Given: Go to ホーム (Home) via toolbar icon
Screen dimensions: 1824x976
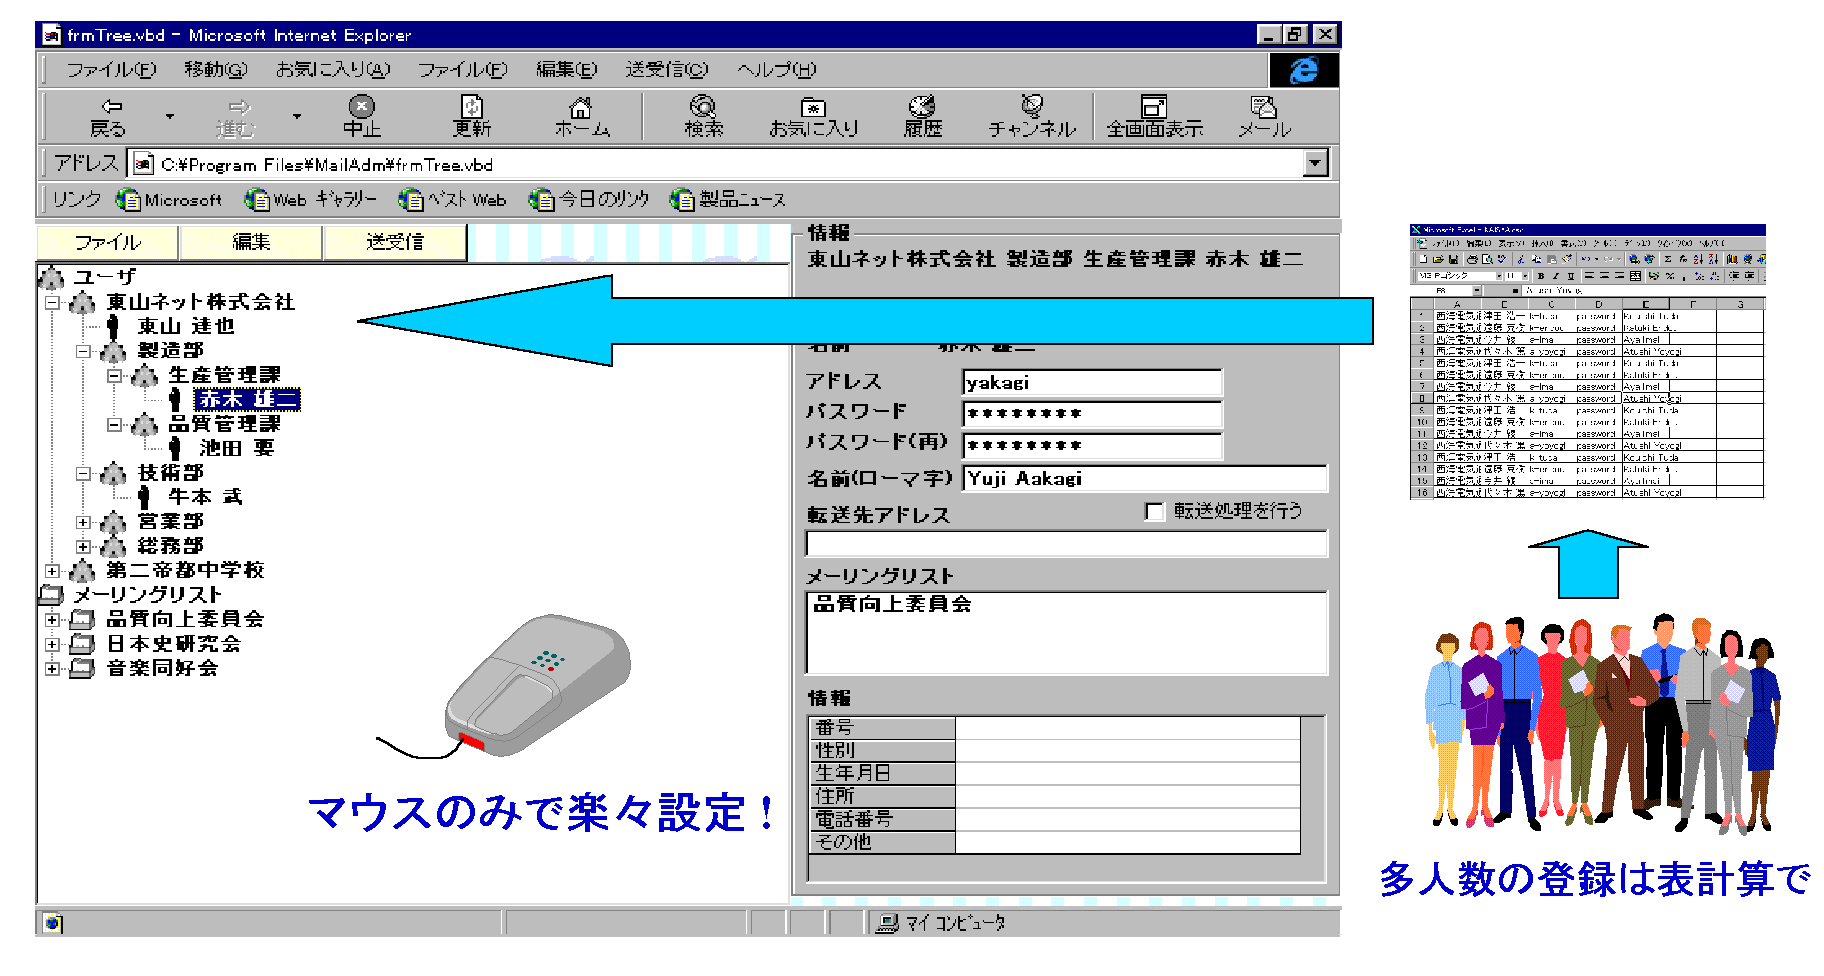Looking at the screenshot, I should [581, 115].
